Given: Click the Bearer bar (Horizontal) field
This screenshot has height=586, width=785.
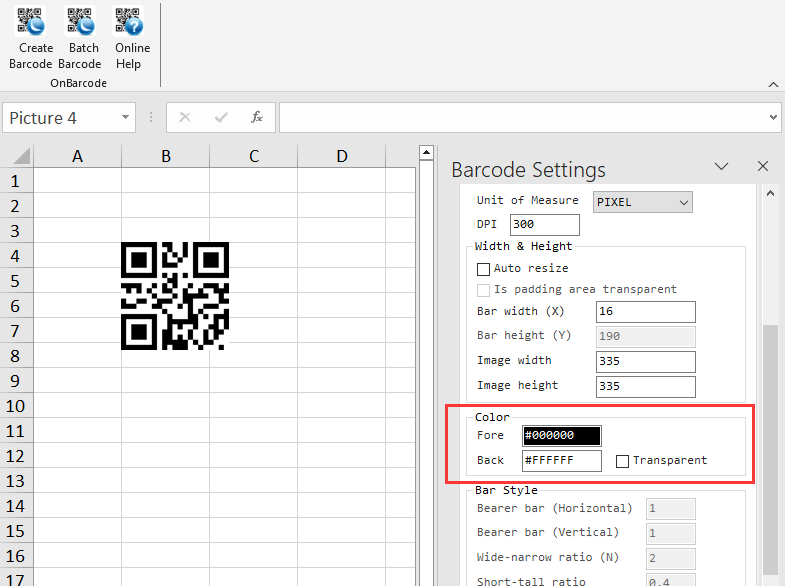Looking at the screenshot, I should point(670,508).
